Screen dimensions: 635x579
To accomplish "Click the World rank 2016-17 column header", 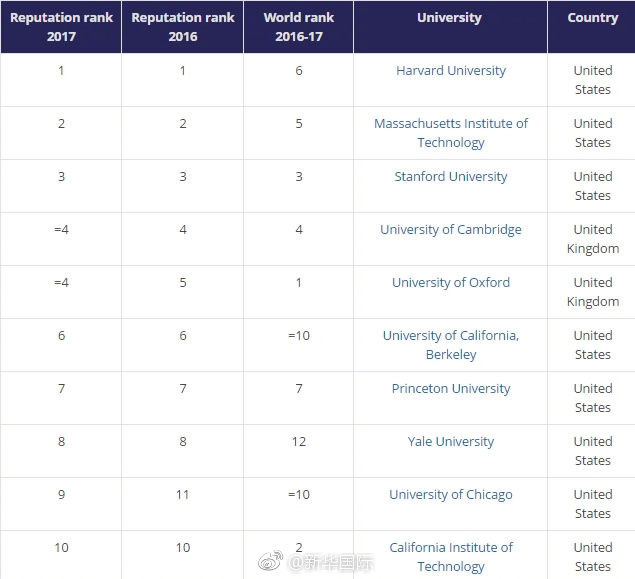I will pyautogui.click(x=299, y=27).
